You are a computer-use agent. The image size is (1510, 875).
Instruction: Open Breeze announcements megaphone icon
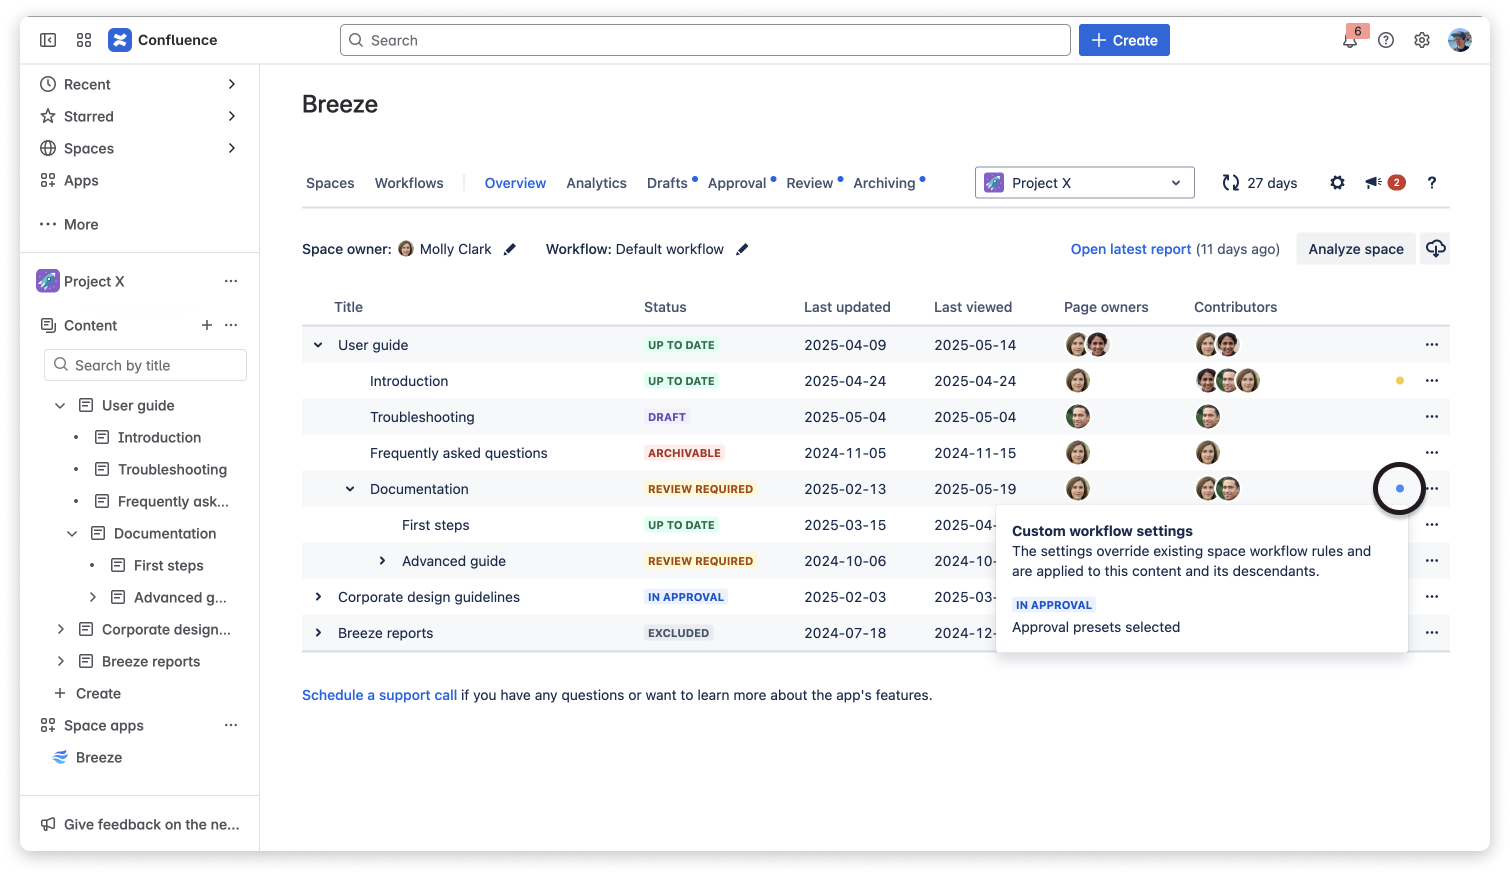[1374, 183]
